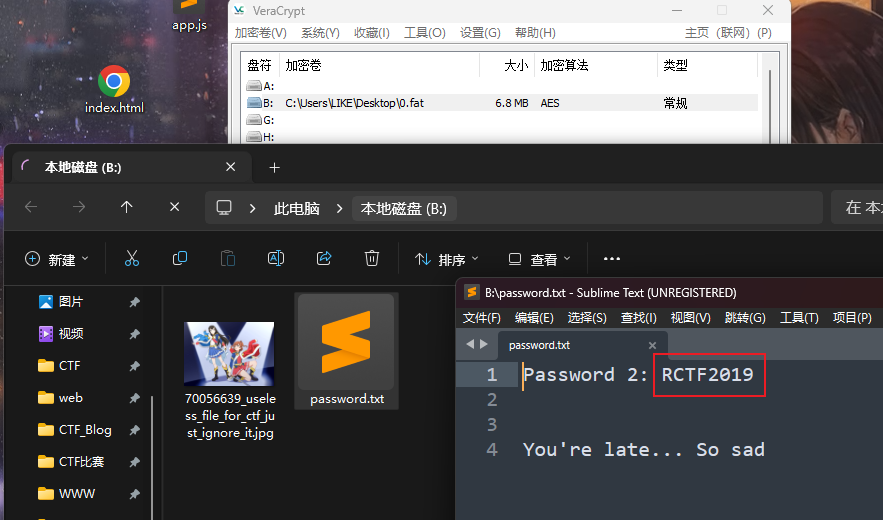
Task: Go up one folder level in Explorer
Action: click(127, 207)
